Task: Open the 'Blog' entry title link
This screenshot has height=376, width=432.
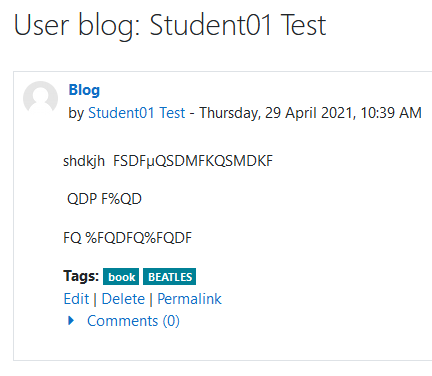Action: coord(84,90)
